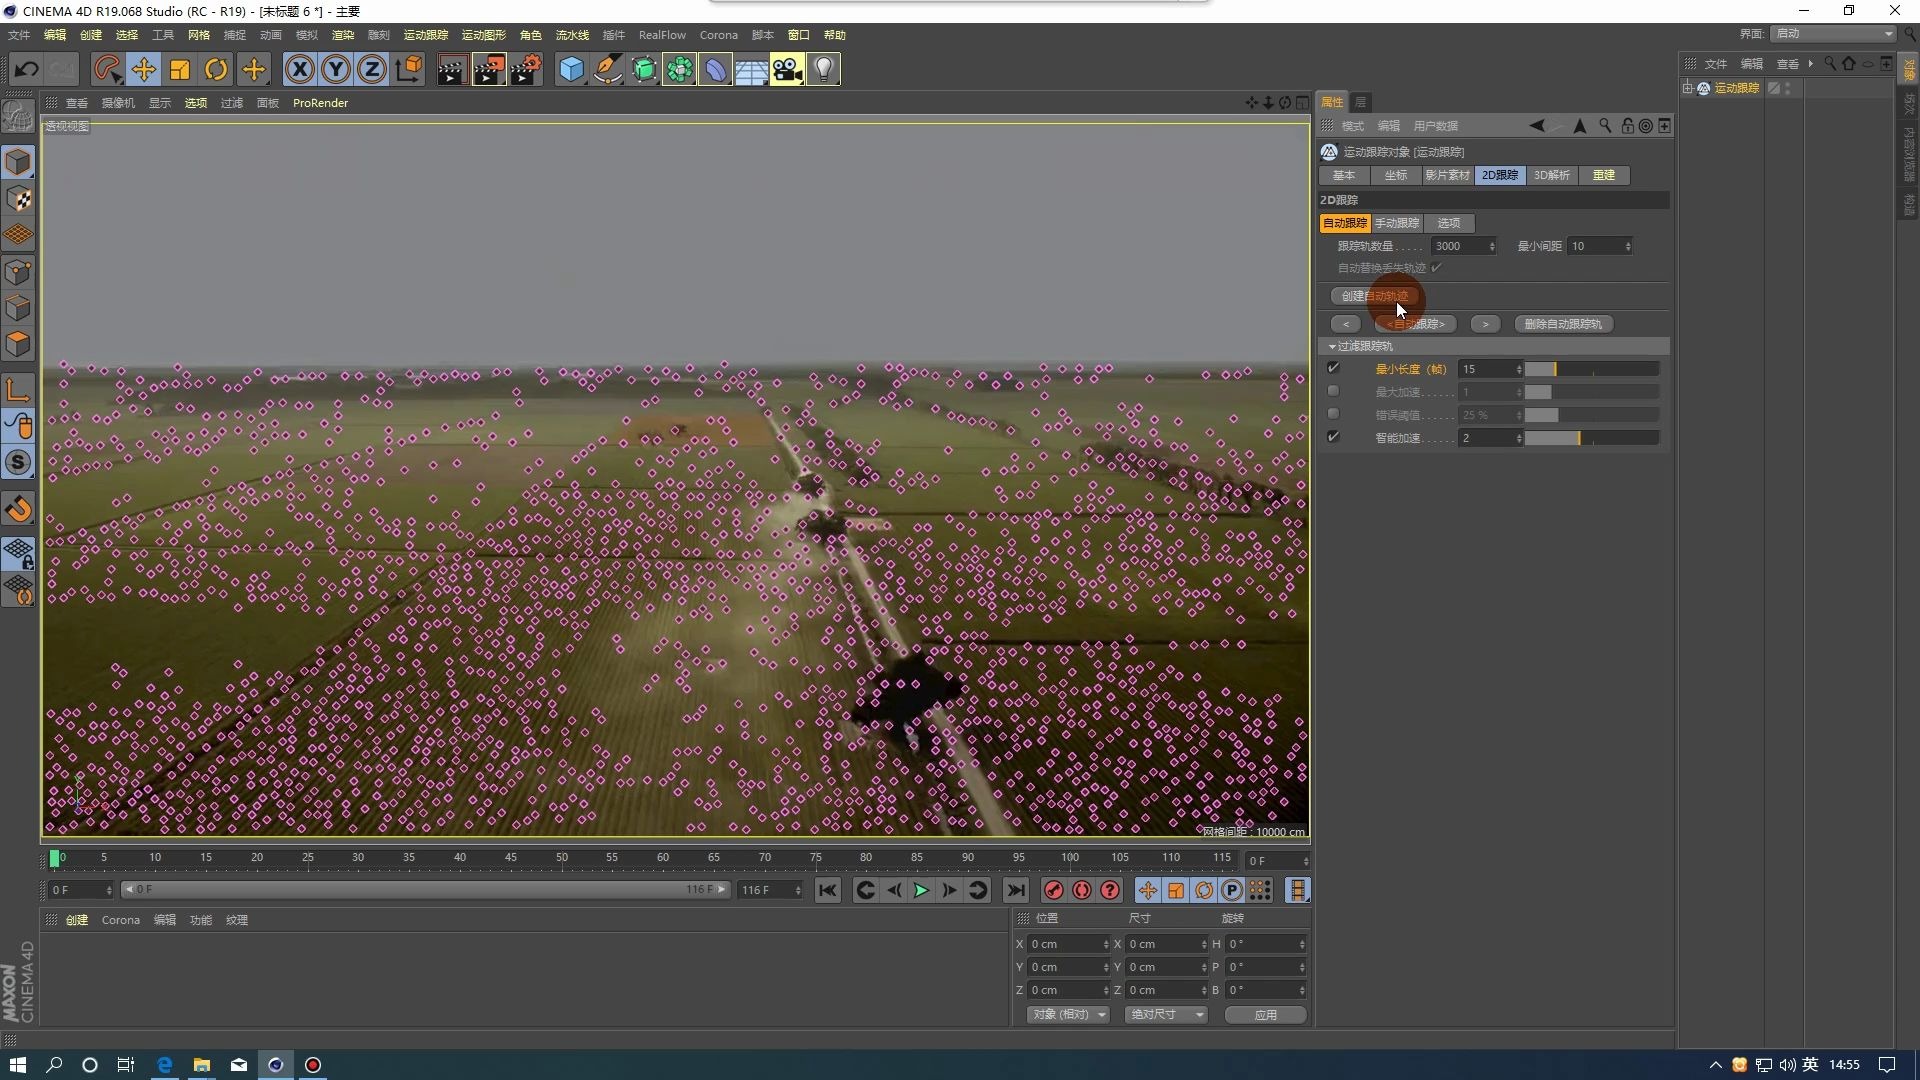Click the Cube primitive icon
This screenshot has width=1920, height=1080.
pos(571,69)
